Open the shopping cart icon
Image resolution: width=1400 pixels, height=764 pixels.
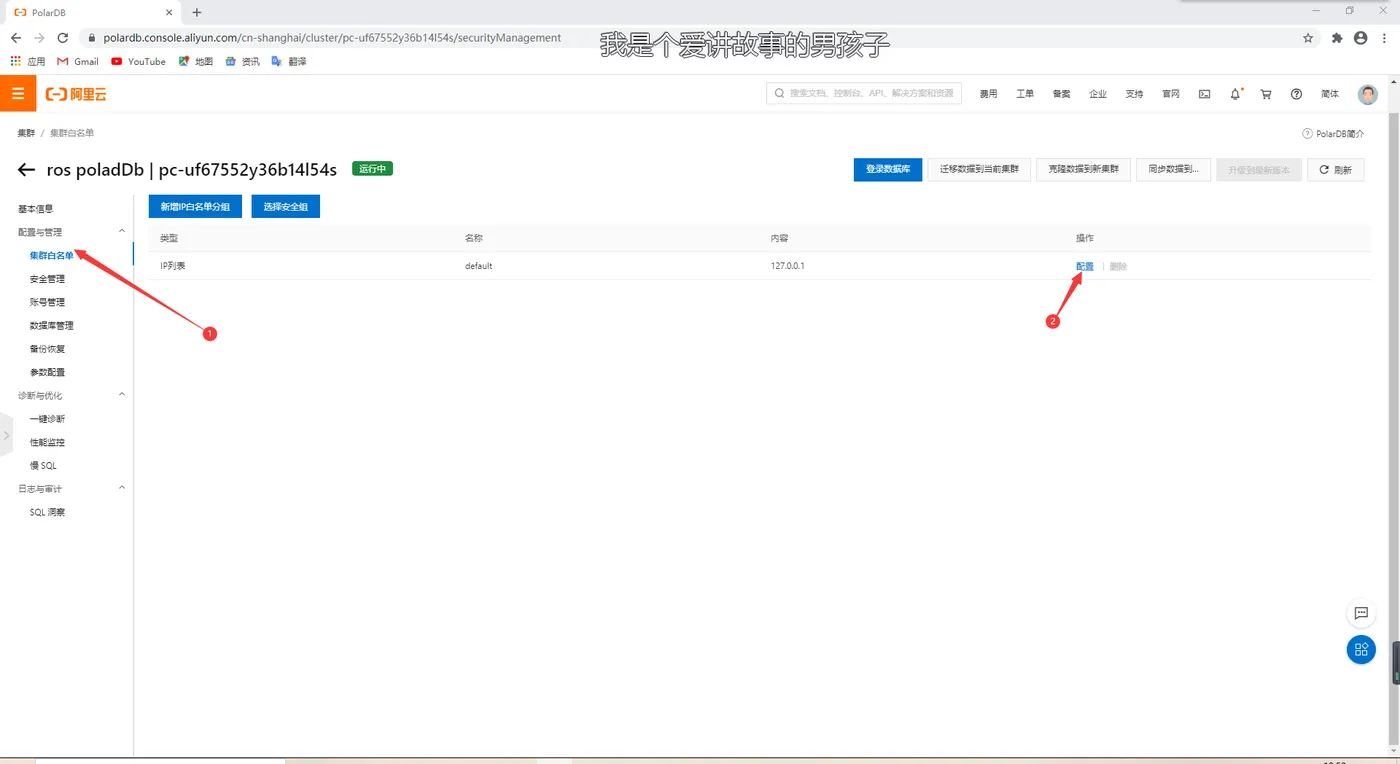(x=1266, y=94)
